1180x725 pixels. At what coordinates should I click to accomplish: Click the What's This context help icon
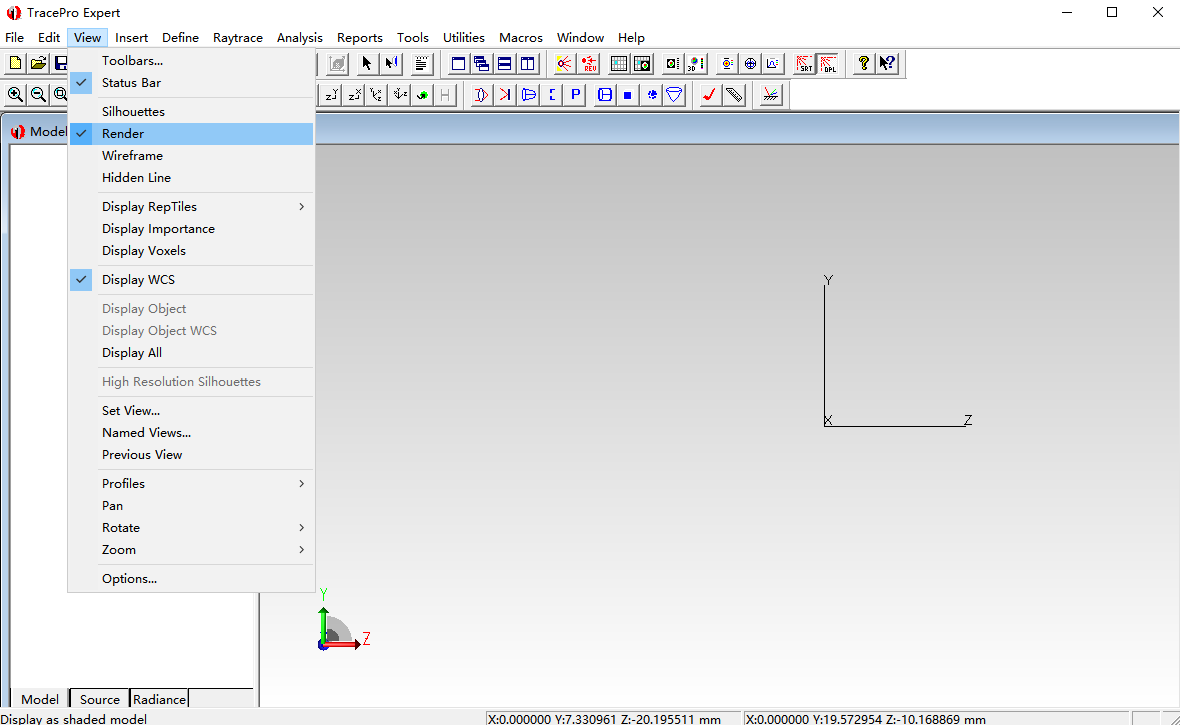[x=887, y=64]
